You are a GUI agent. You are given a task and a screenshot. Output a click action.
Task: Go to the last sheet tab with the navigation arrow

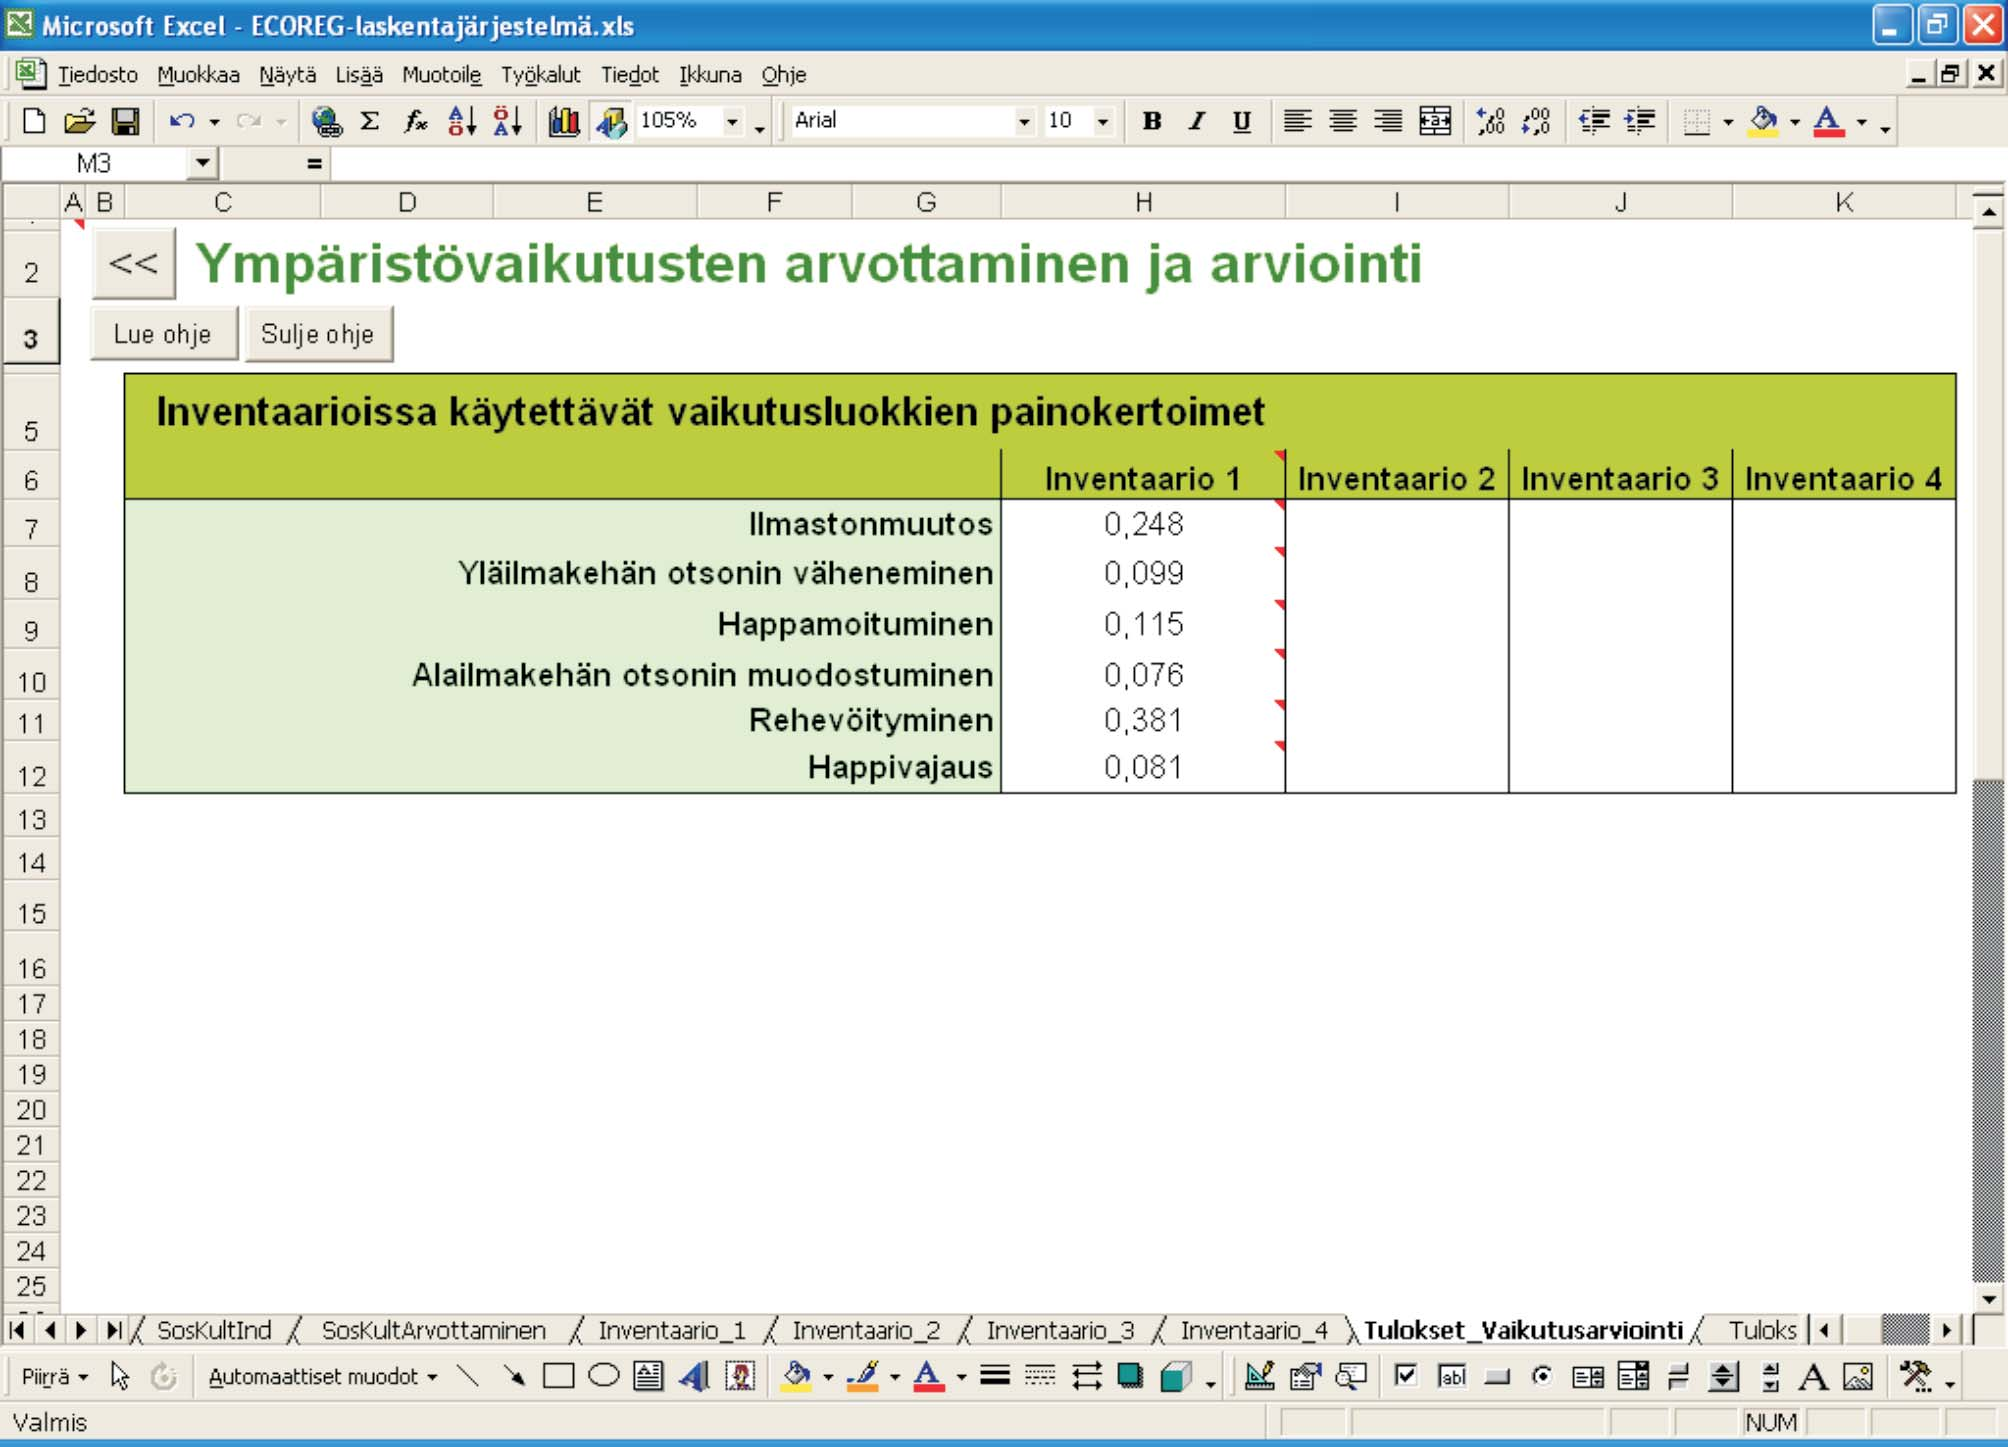pyautogui.click(x=114, y=1330)
